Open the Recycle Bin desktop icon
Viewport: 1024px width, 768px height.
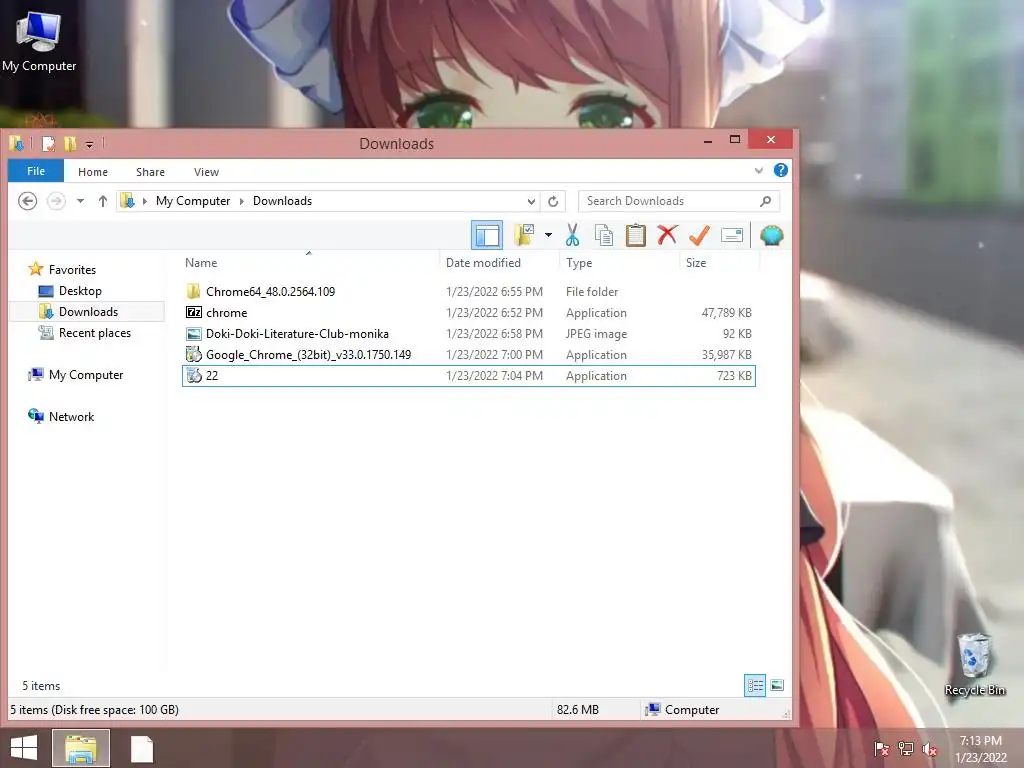coord(974,664)
